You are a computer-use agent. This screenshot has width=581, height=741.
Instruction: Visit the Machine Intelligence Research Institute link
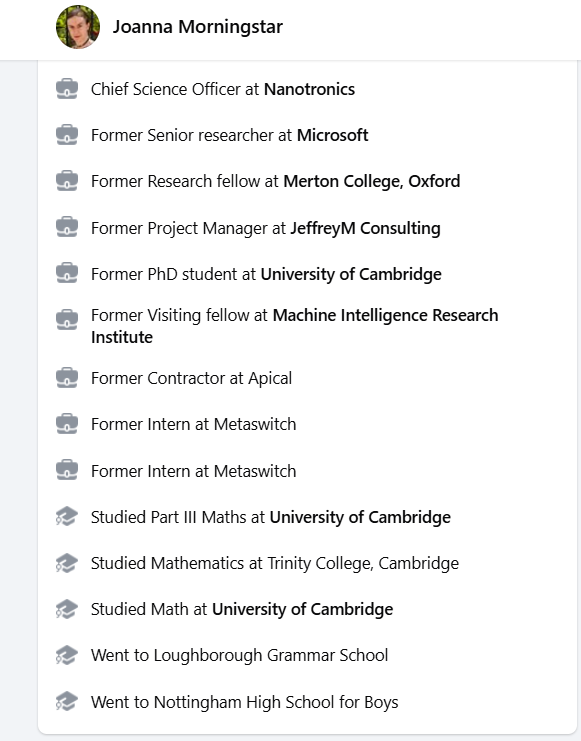tap(295, 326)
